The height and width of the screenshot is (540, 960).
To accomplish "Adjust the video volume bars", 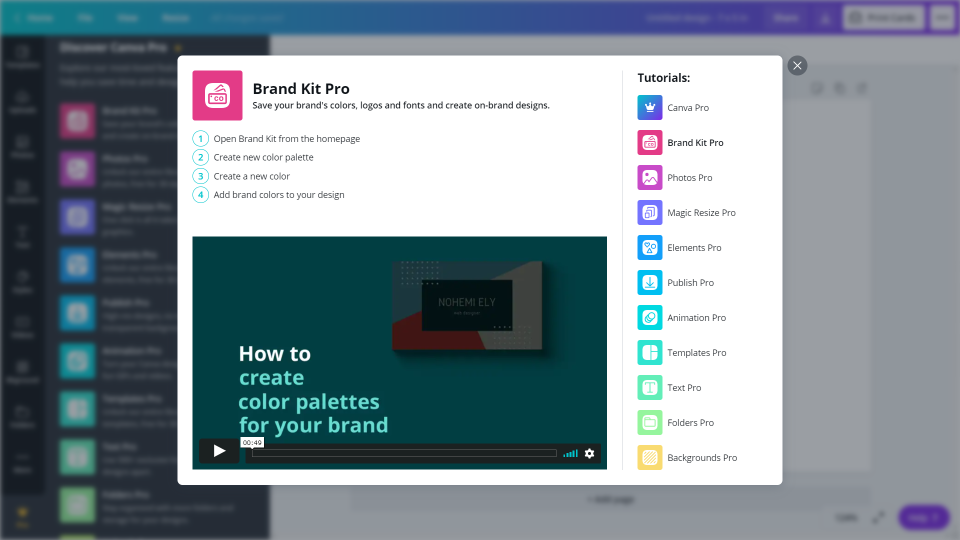I will (570, 453).
